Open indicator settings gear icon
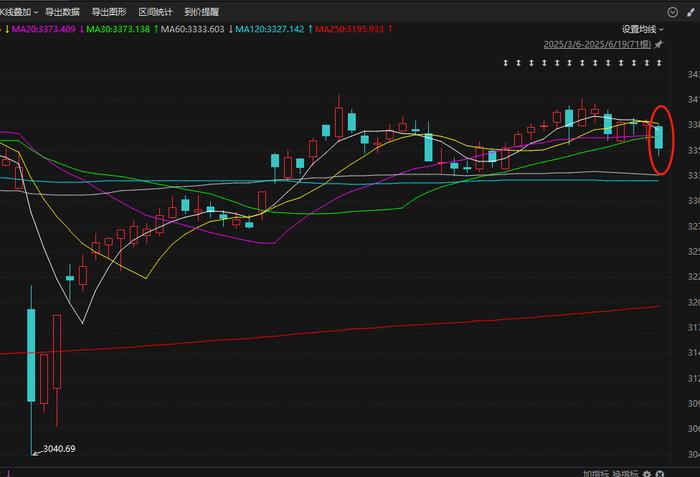 tap(646, 471)
